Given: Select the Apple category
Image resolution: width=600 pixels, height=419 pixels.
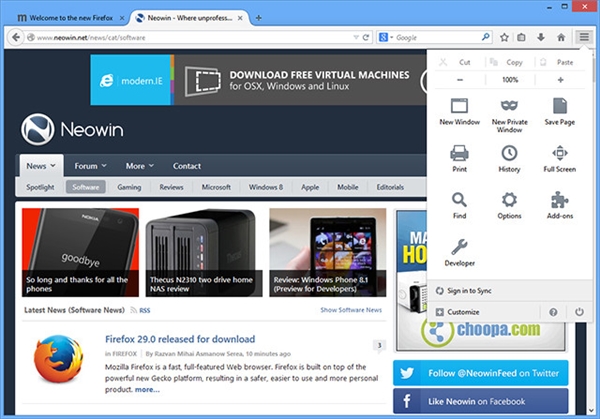Looking at the screenshot, I should click(x=310, y=187).
